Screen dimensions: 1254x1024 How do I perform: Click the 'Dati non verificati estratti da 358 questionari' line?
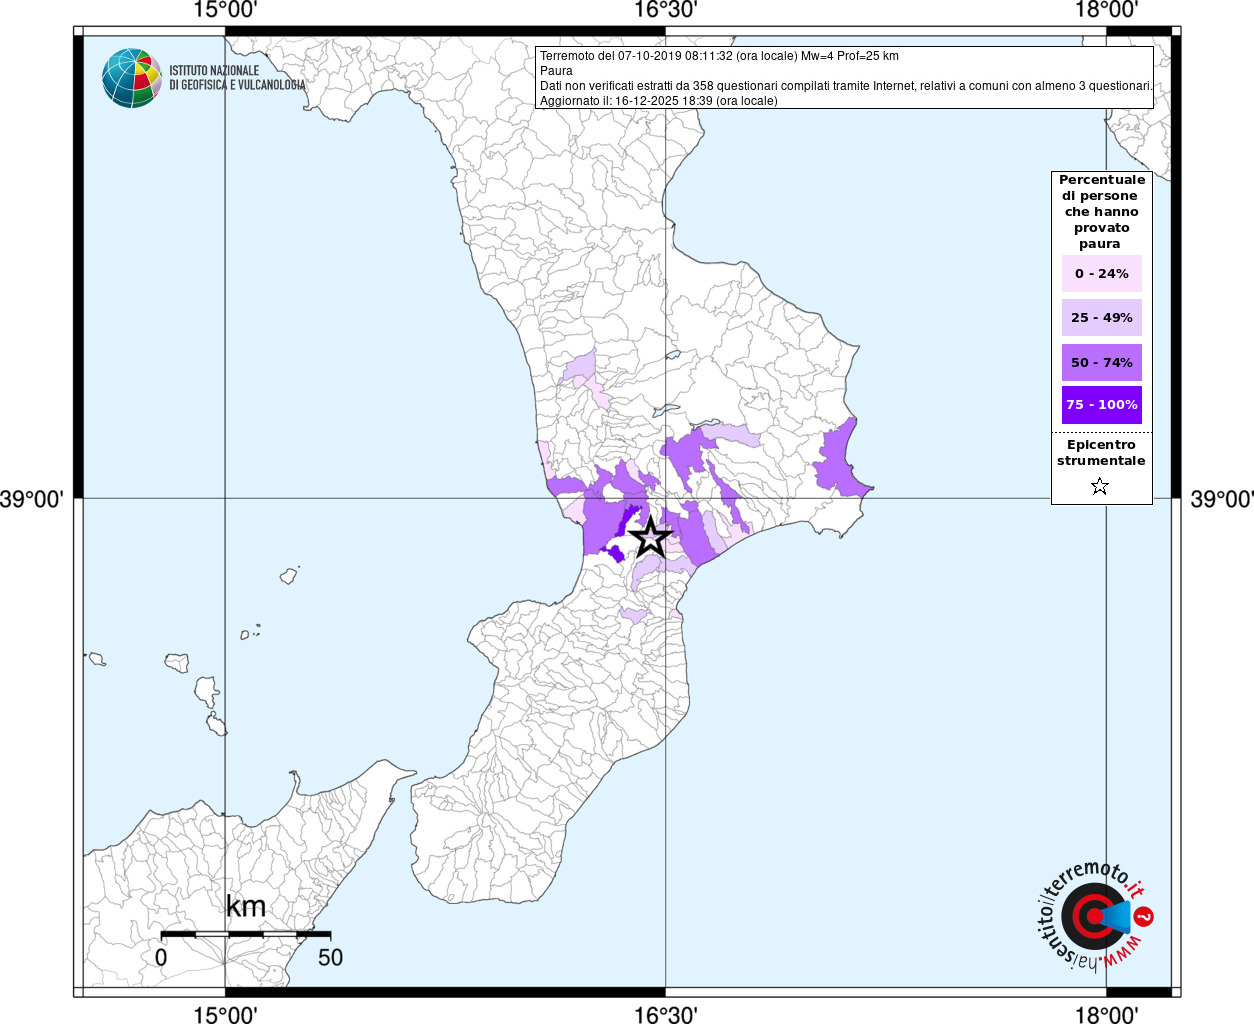click(846, 86)
